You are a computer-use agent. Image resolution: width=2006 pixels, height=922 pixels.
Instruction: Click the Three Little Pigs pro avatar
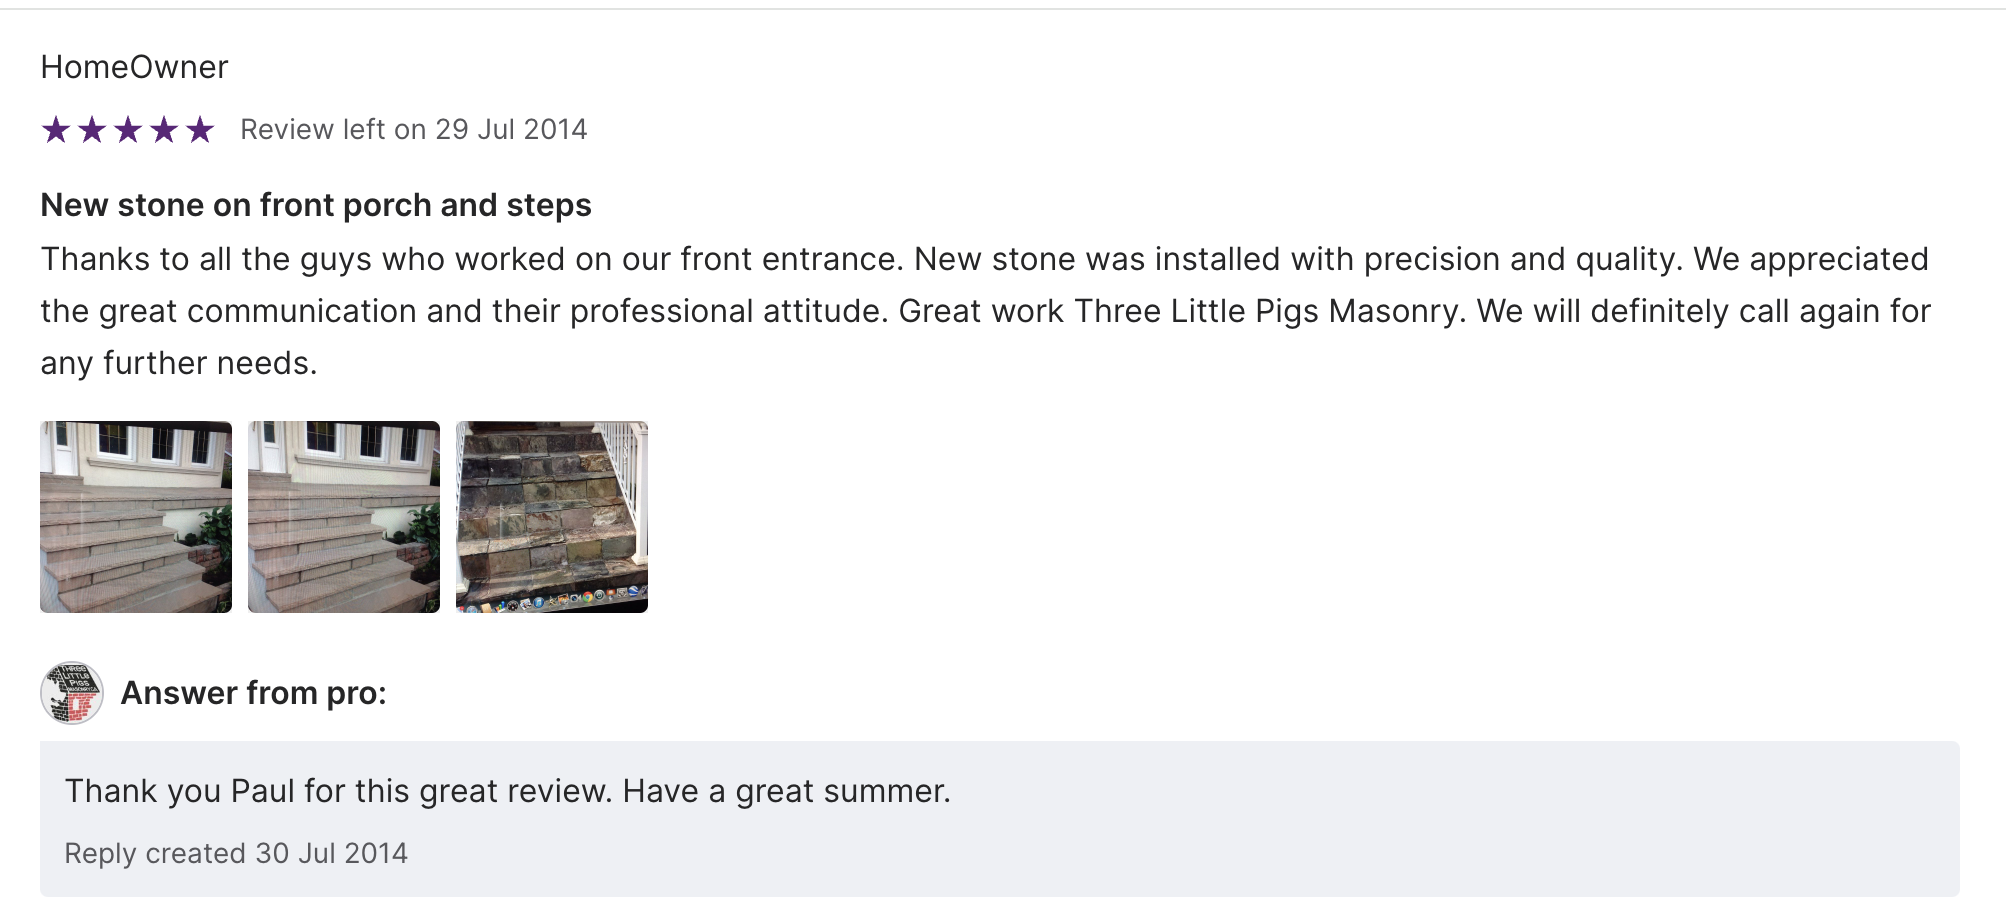coord(72,693)
